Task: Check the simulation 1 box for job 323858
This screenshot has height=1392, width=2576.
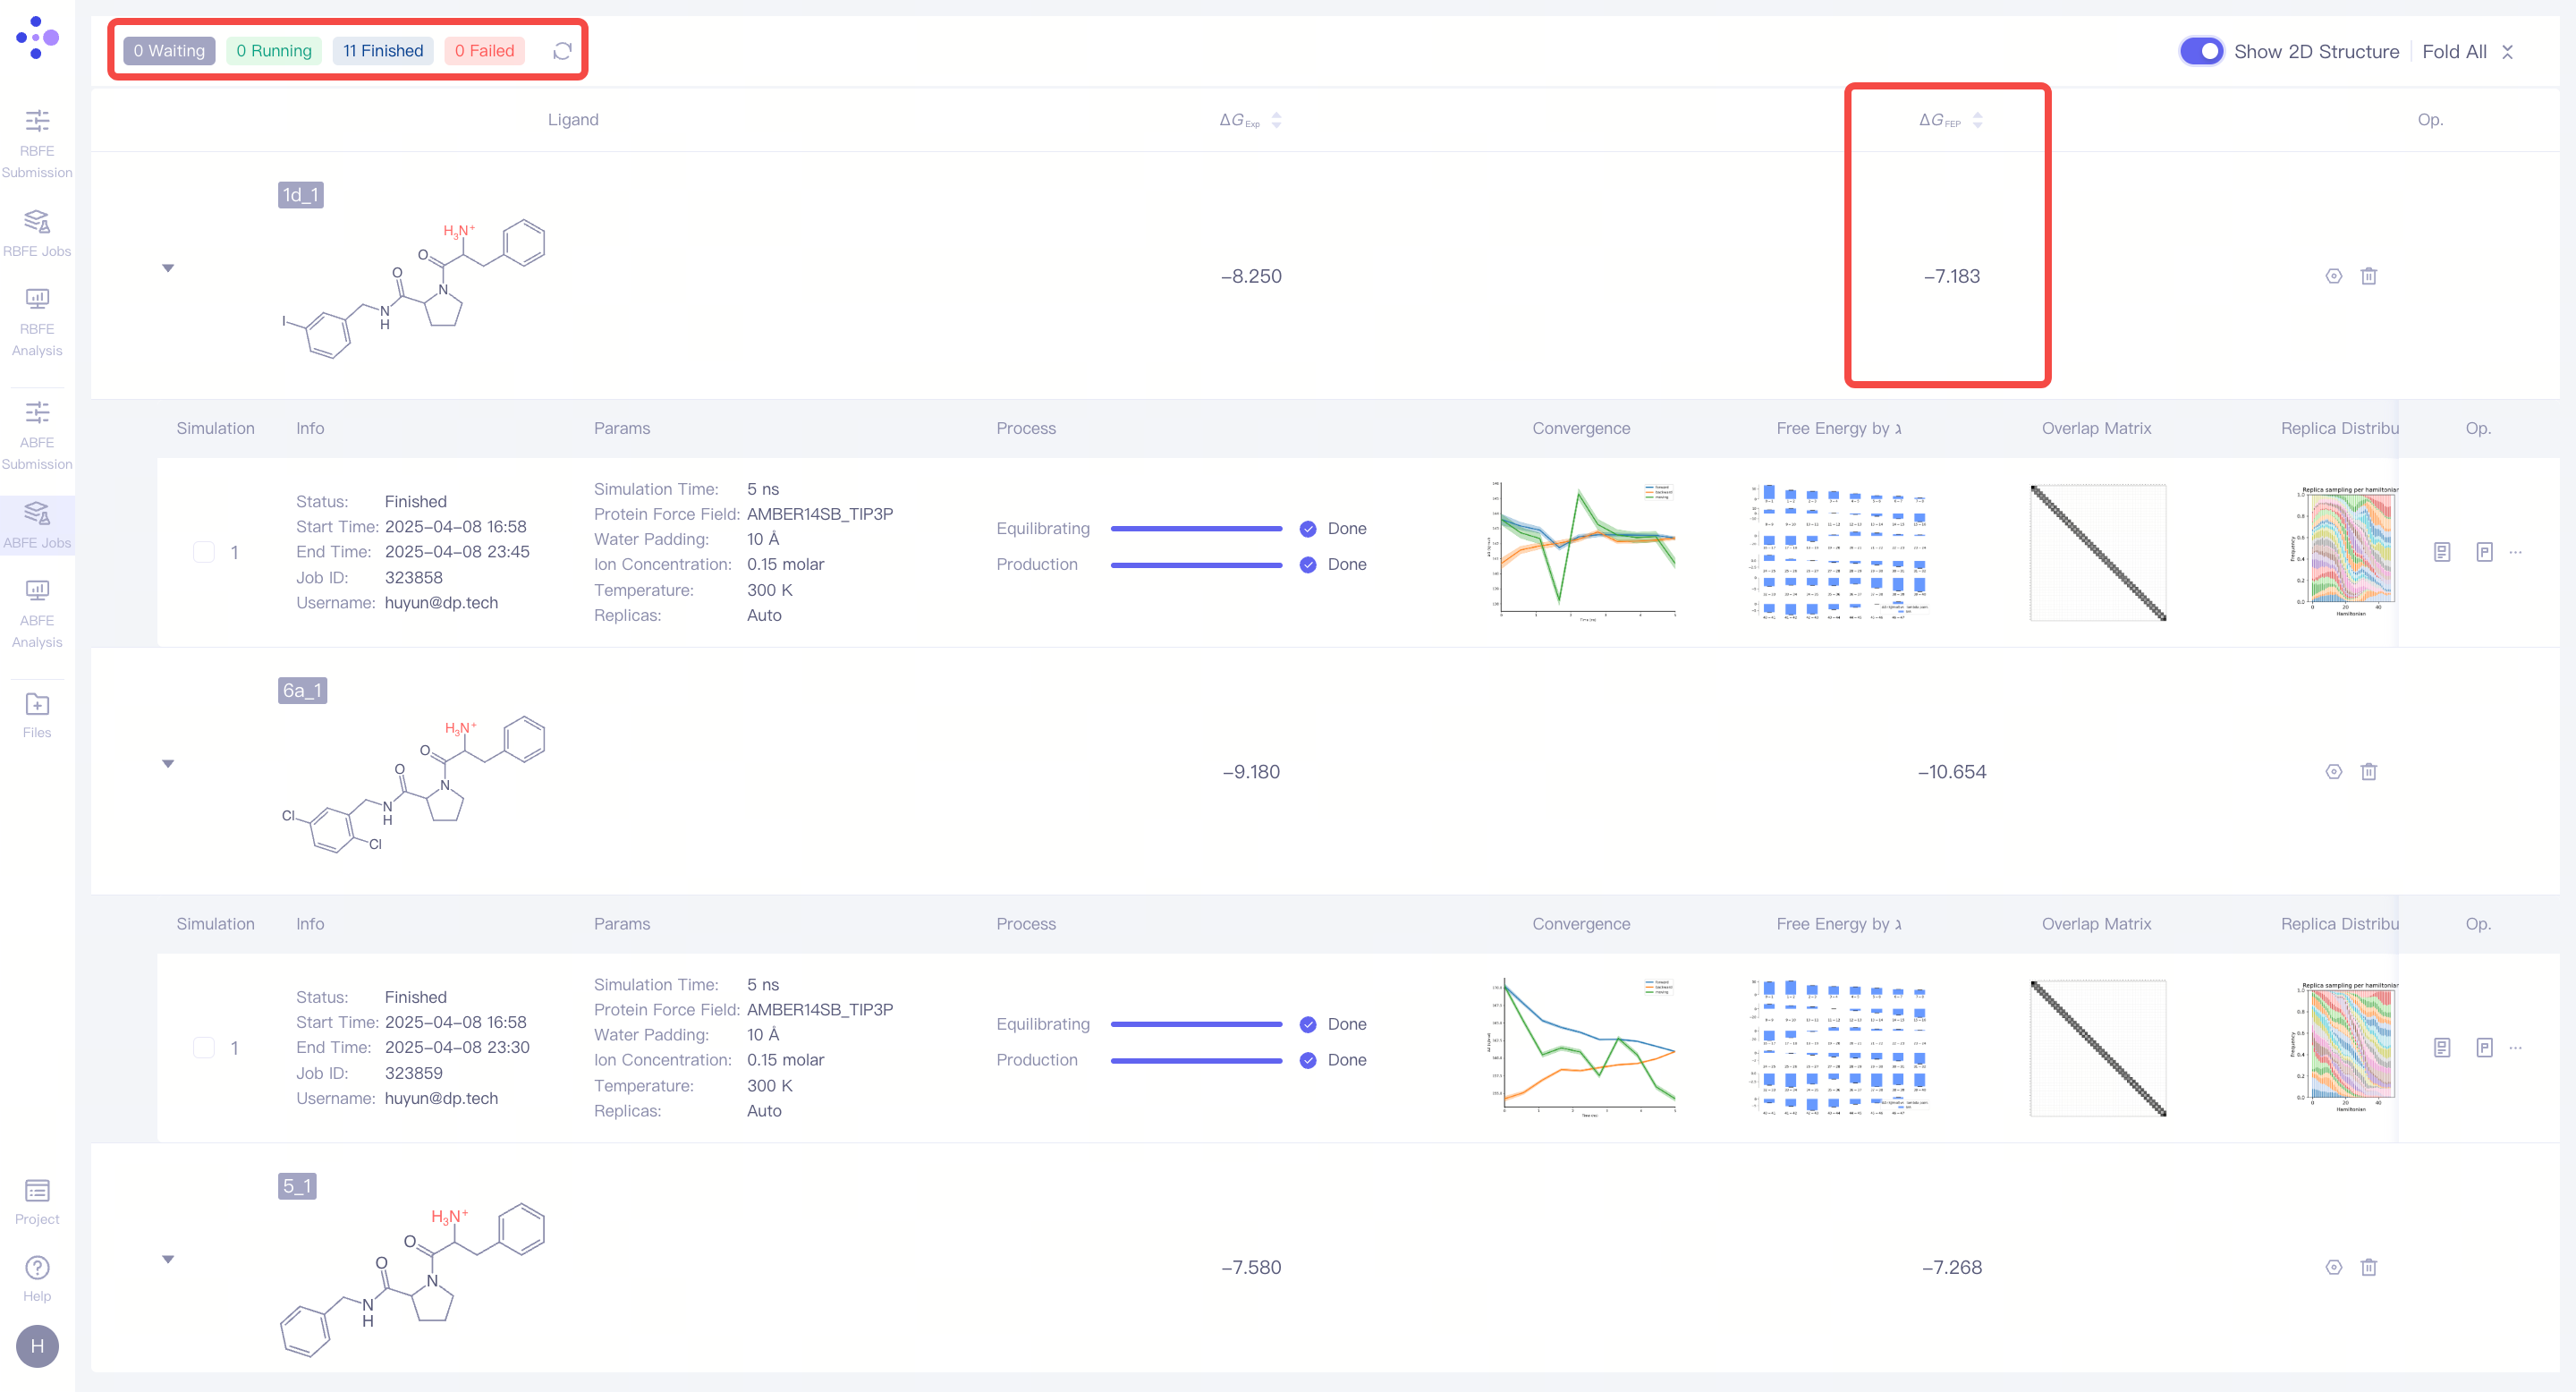Action: [x=204, y=552]
